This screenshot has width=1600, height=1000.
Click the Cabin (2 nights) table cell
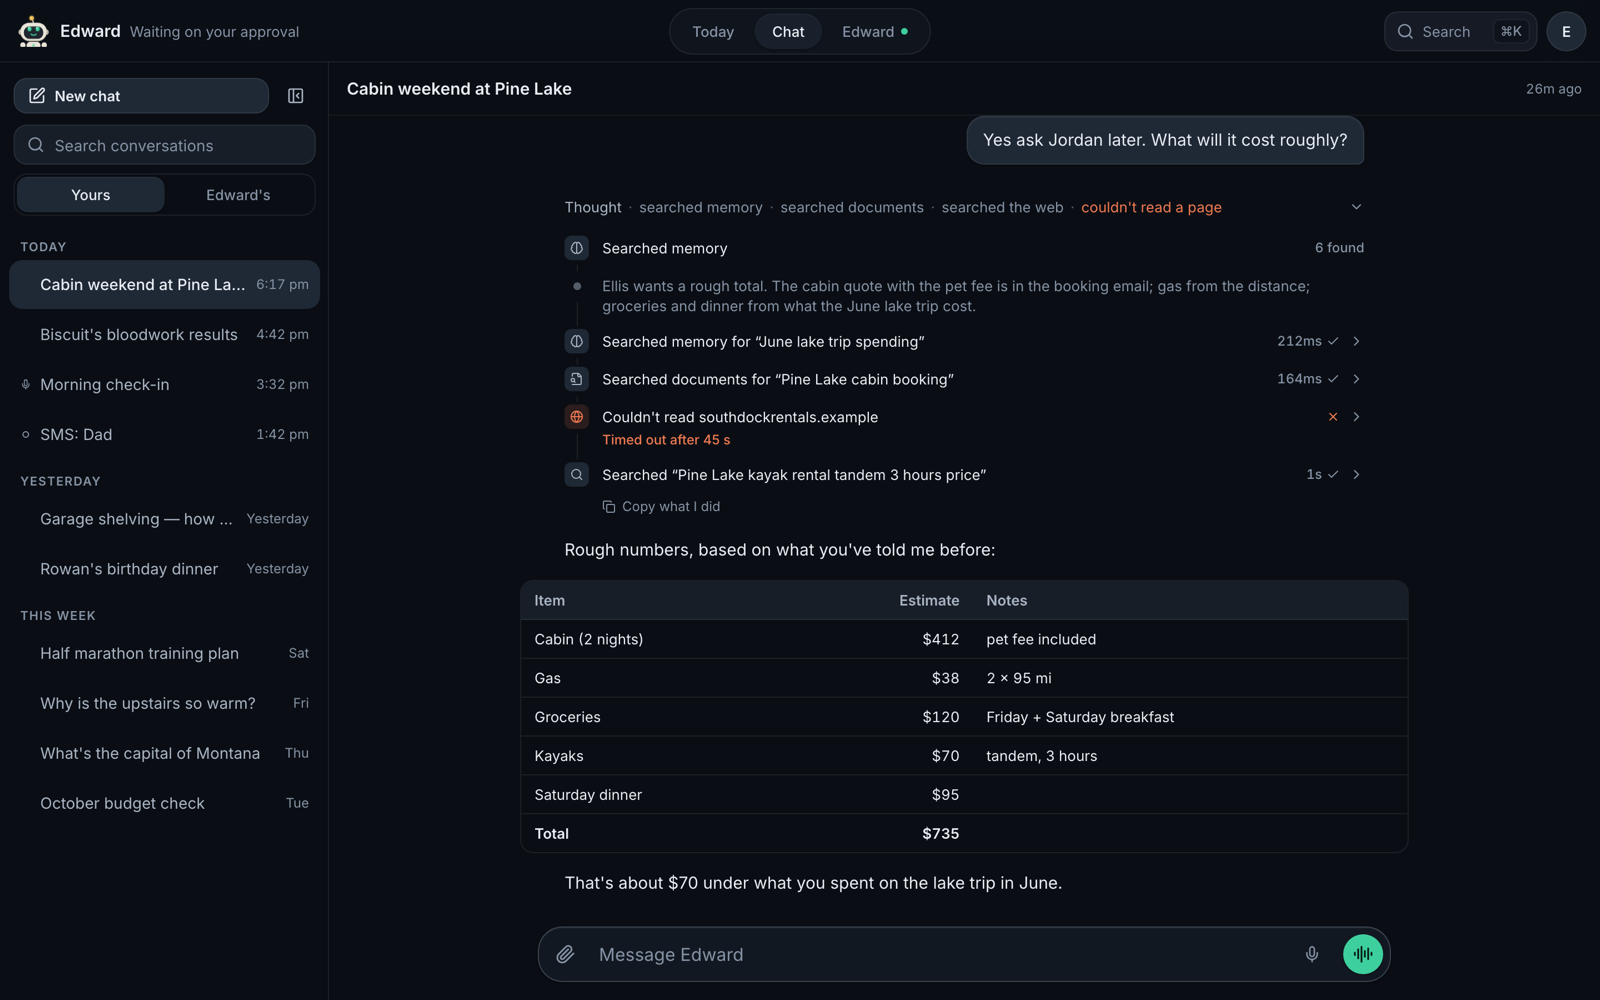(588, 639)
